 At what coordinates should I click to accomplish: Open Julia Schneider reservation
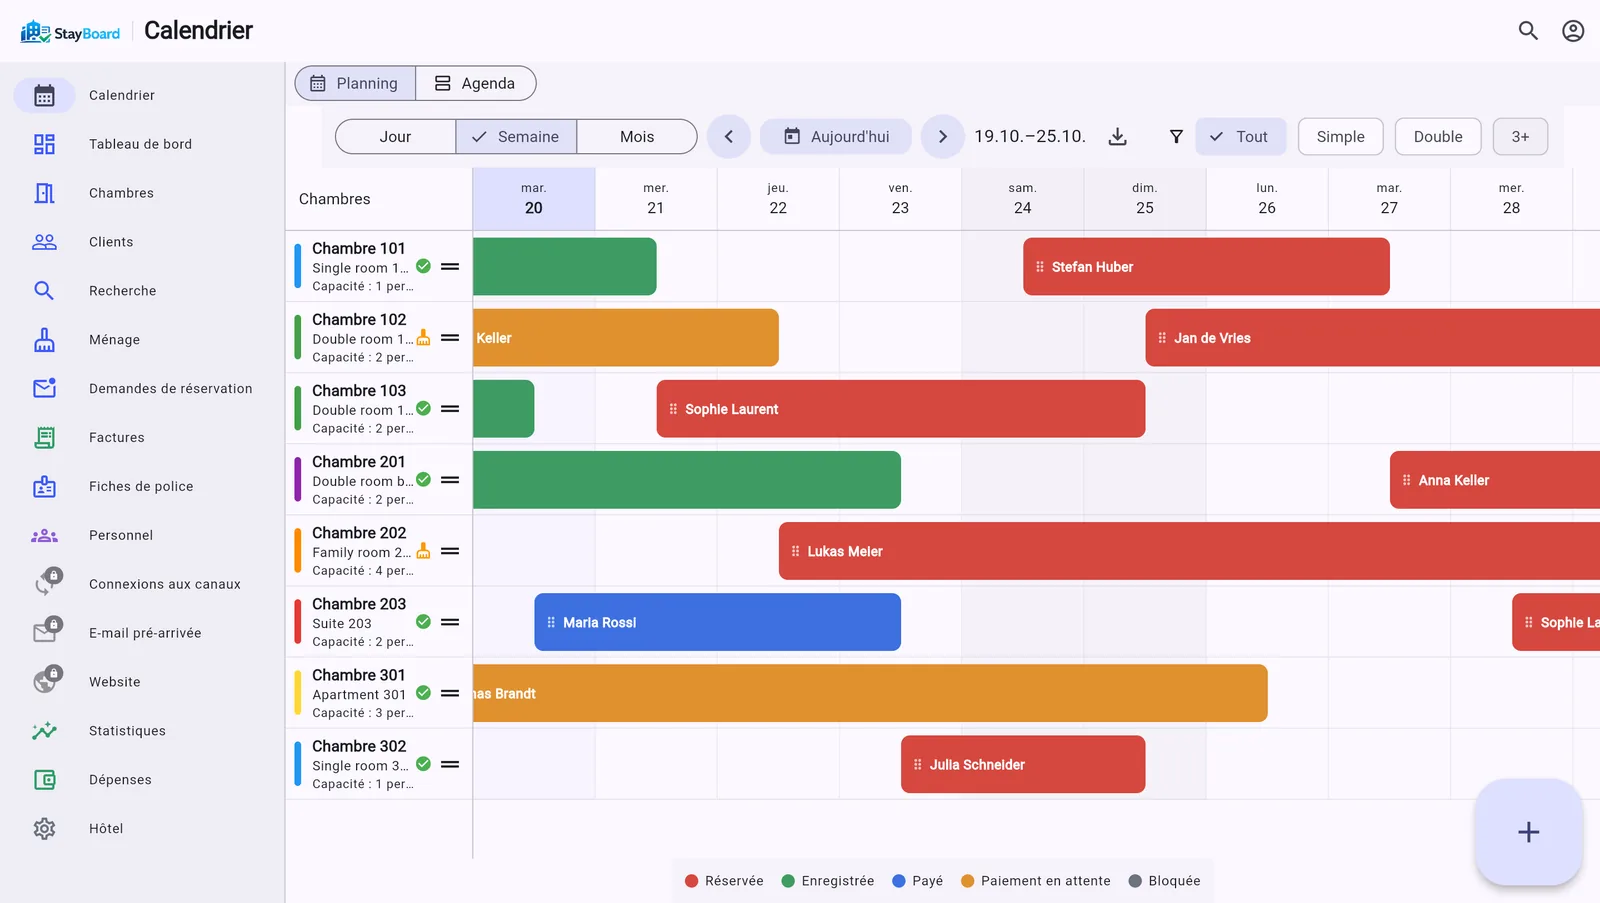coord(1023,765)
